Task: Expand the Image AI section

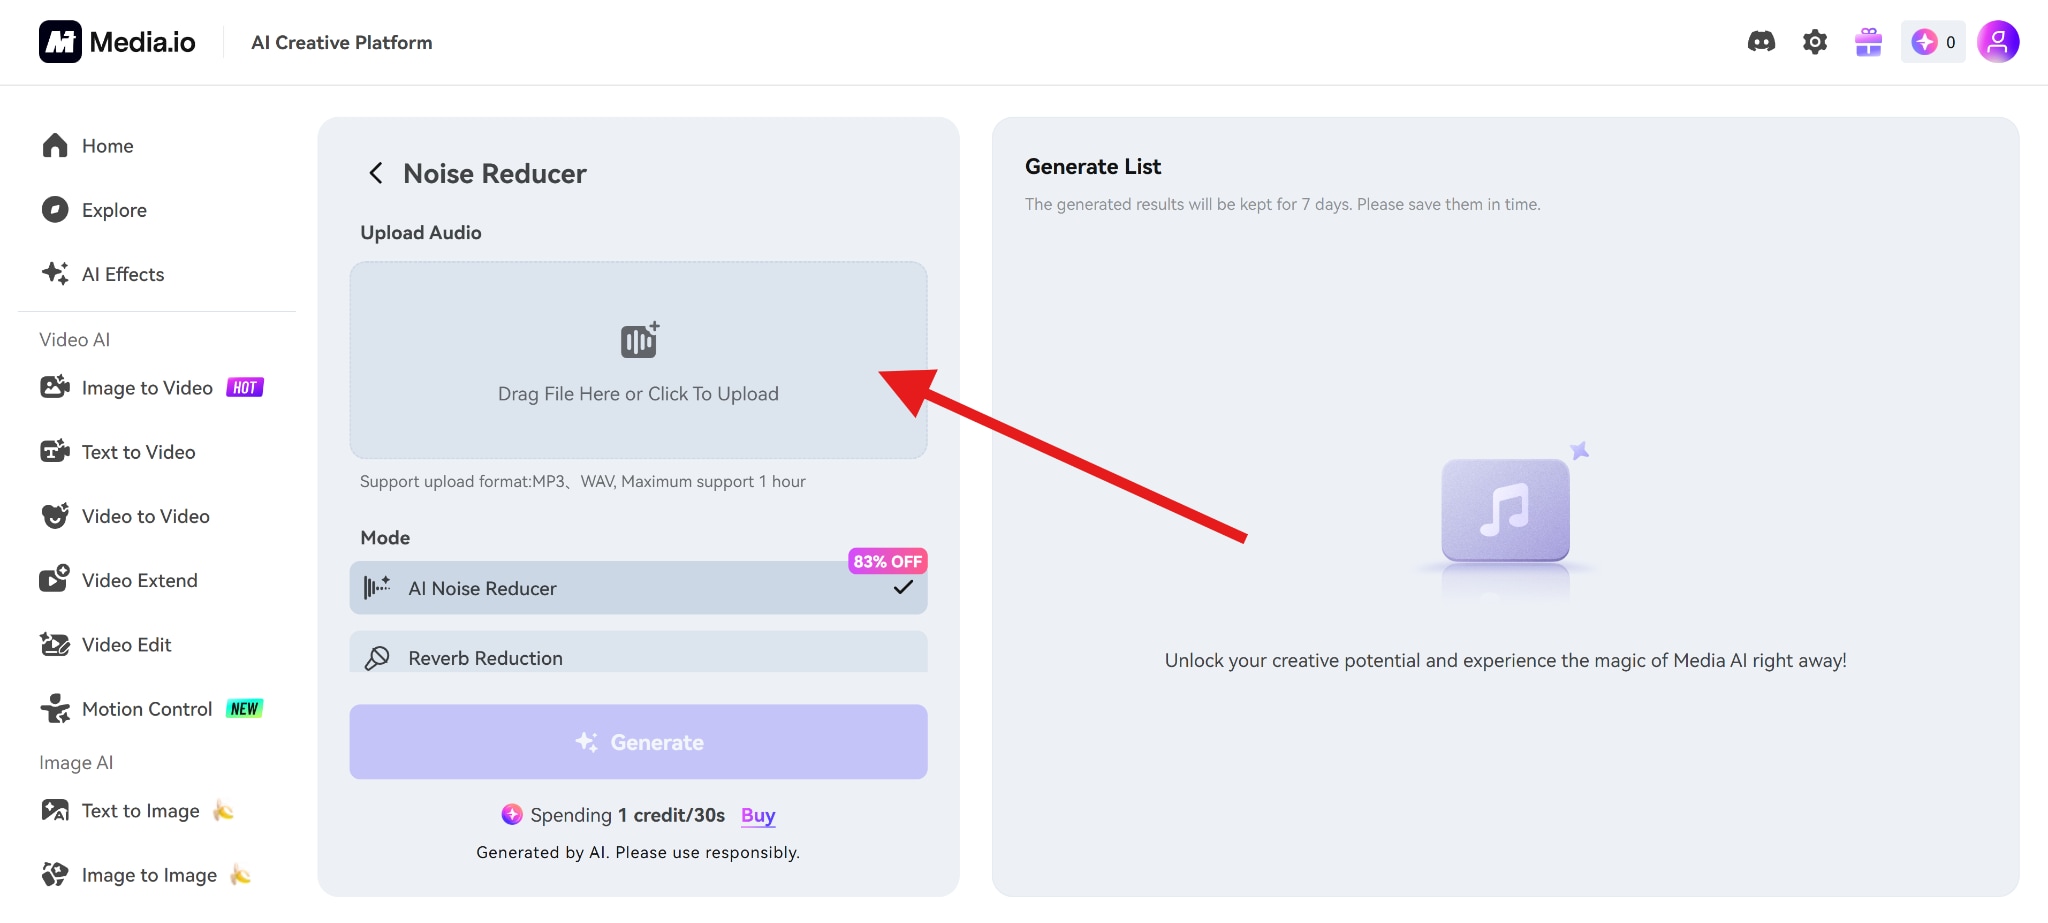Action: coord(76,761)
